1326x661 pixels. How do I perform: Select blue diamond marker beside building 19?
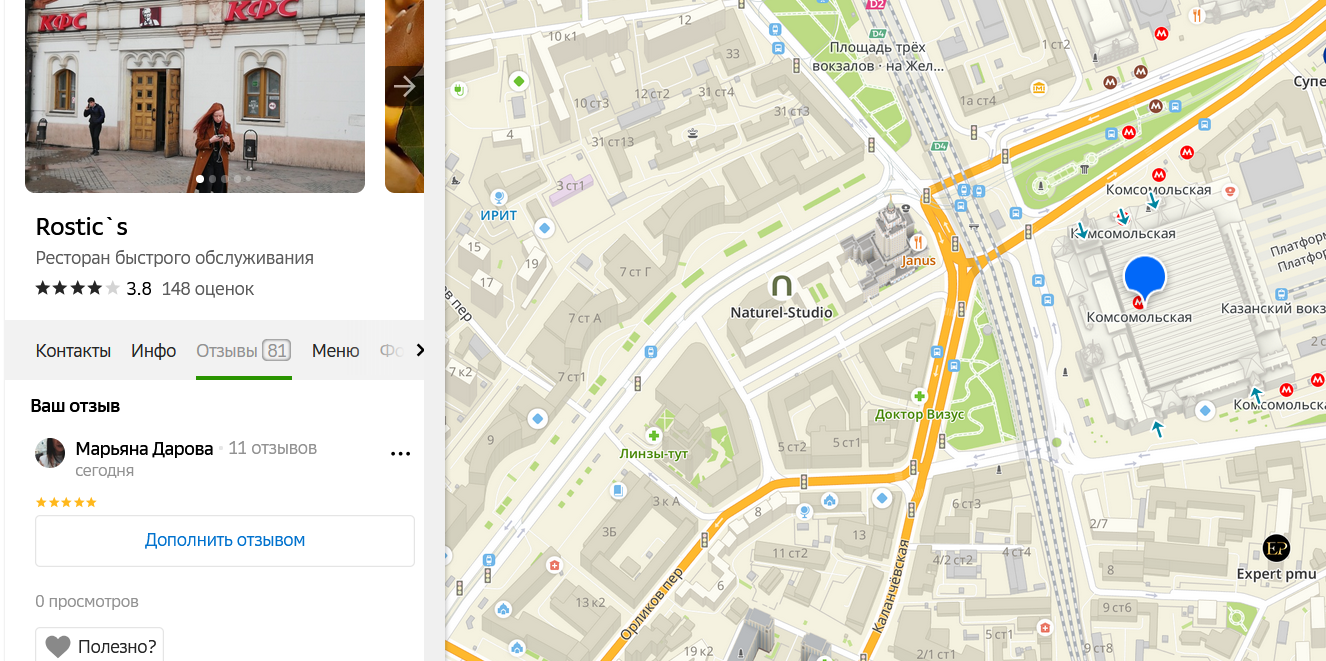544,228
